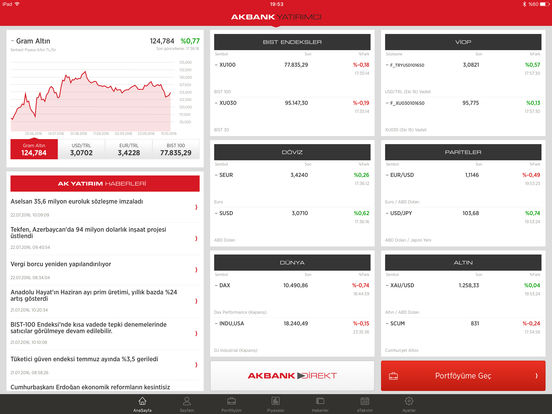Click the Akbank Yatırımcı logo header

pyautogui.click(x=276, y=17)
